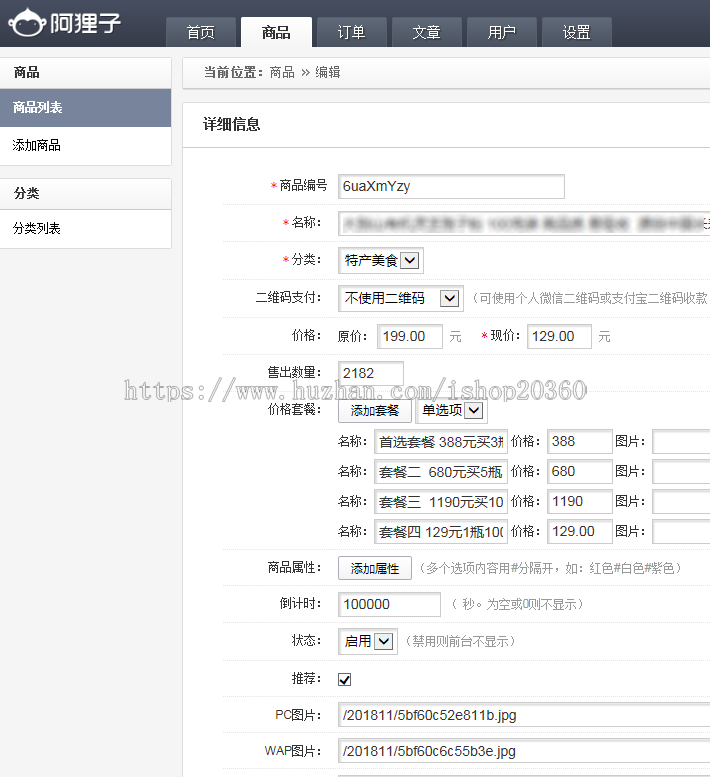This screenshot has width=710, height=777.
Task: Go to the 文章 tab
Action: (x=427, y=32)
